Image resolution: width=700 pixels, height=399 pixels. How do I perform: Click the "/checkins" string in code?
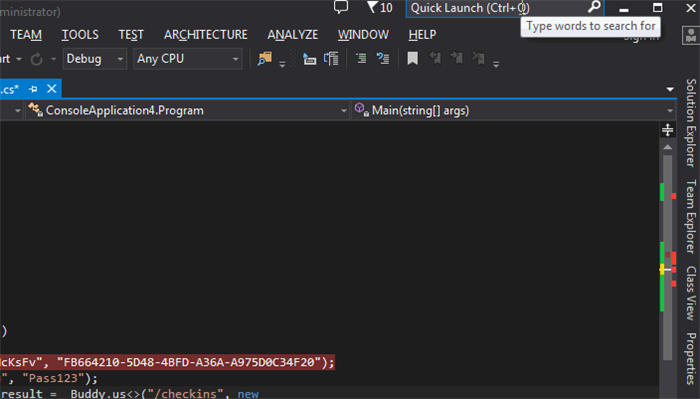(185, 394)
